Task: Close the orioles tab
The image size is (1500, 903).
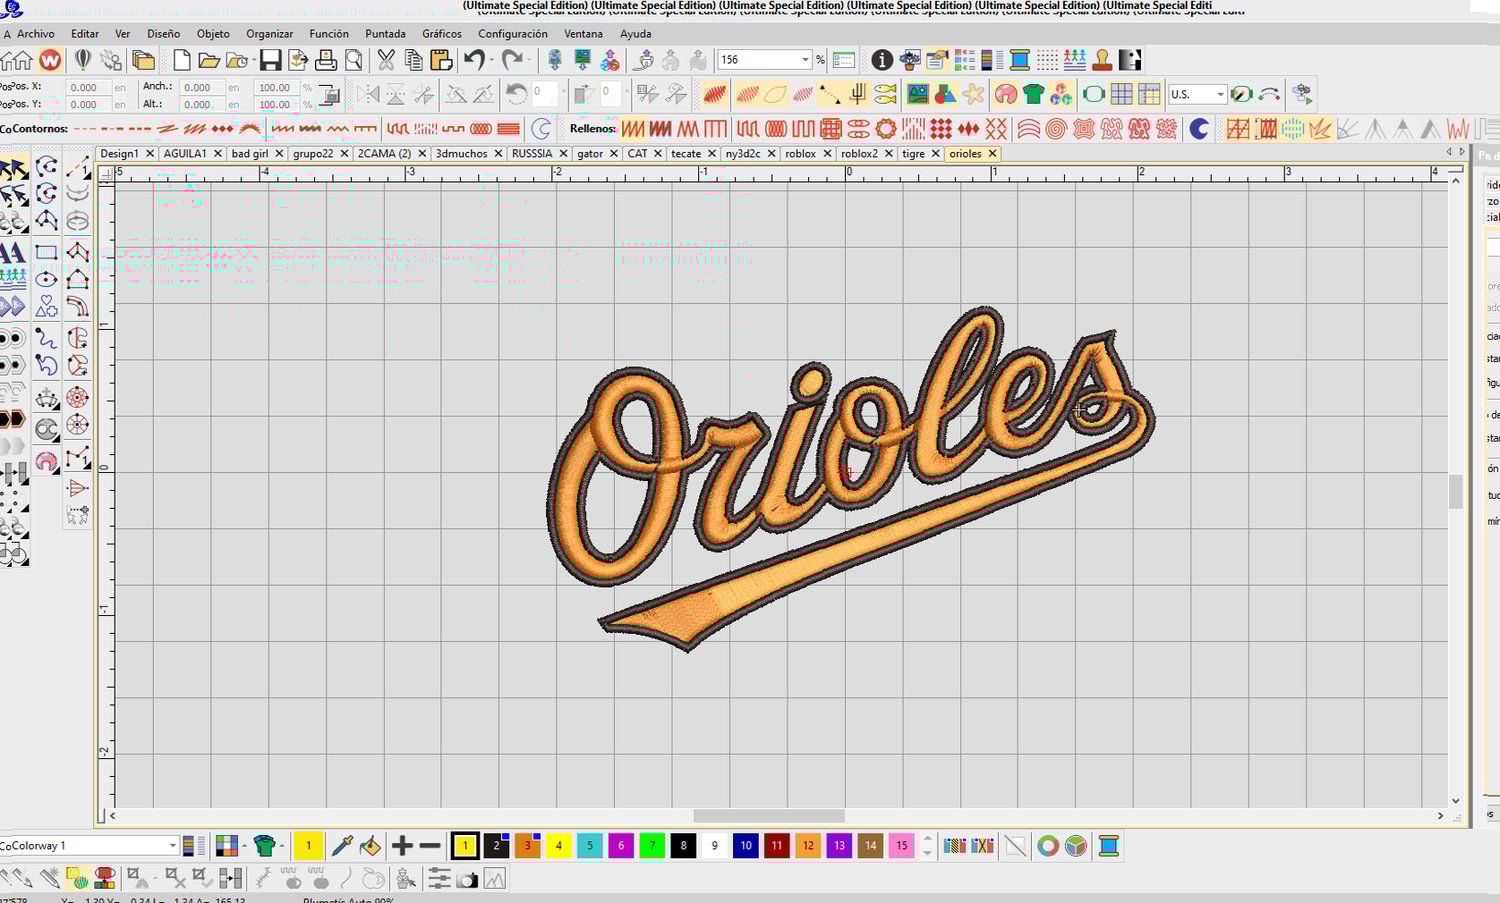Action: [992, 154]
